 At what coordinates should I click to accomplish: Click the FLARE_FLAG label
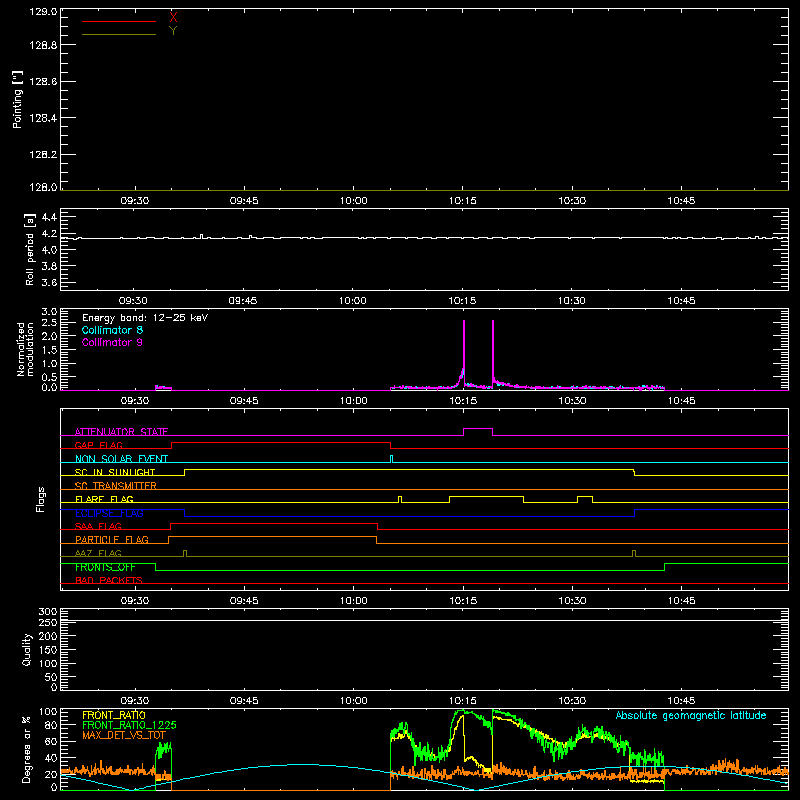[x=104, y=499]
